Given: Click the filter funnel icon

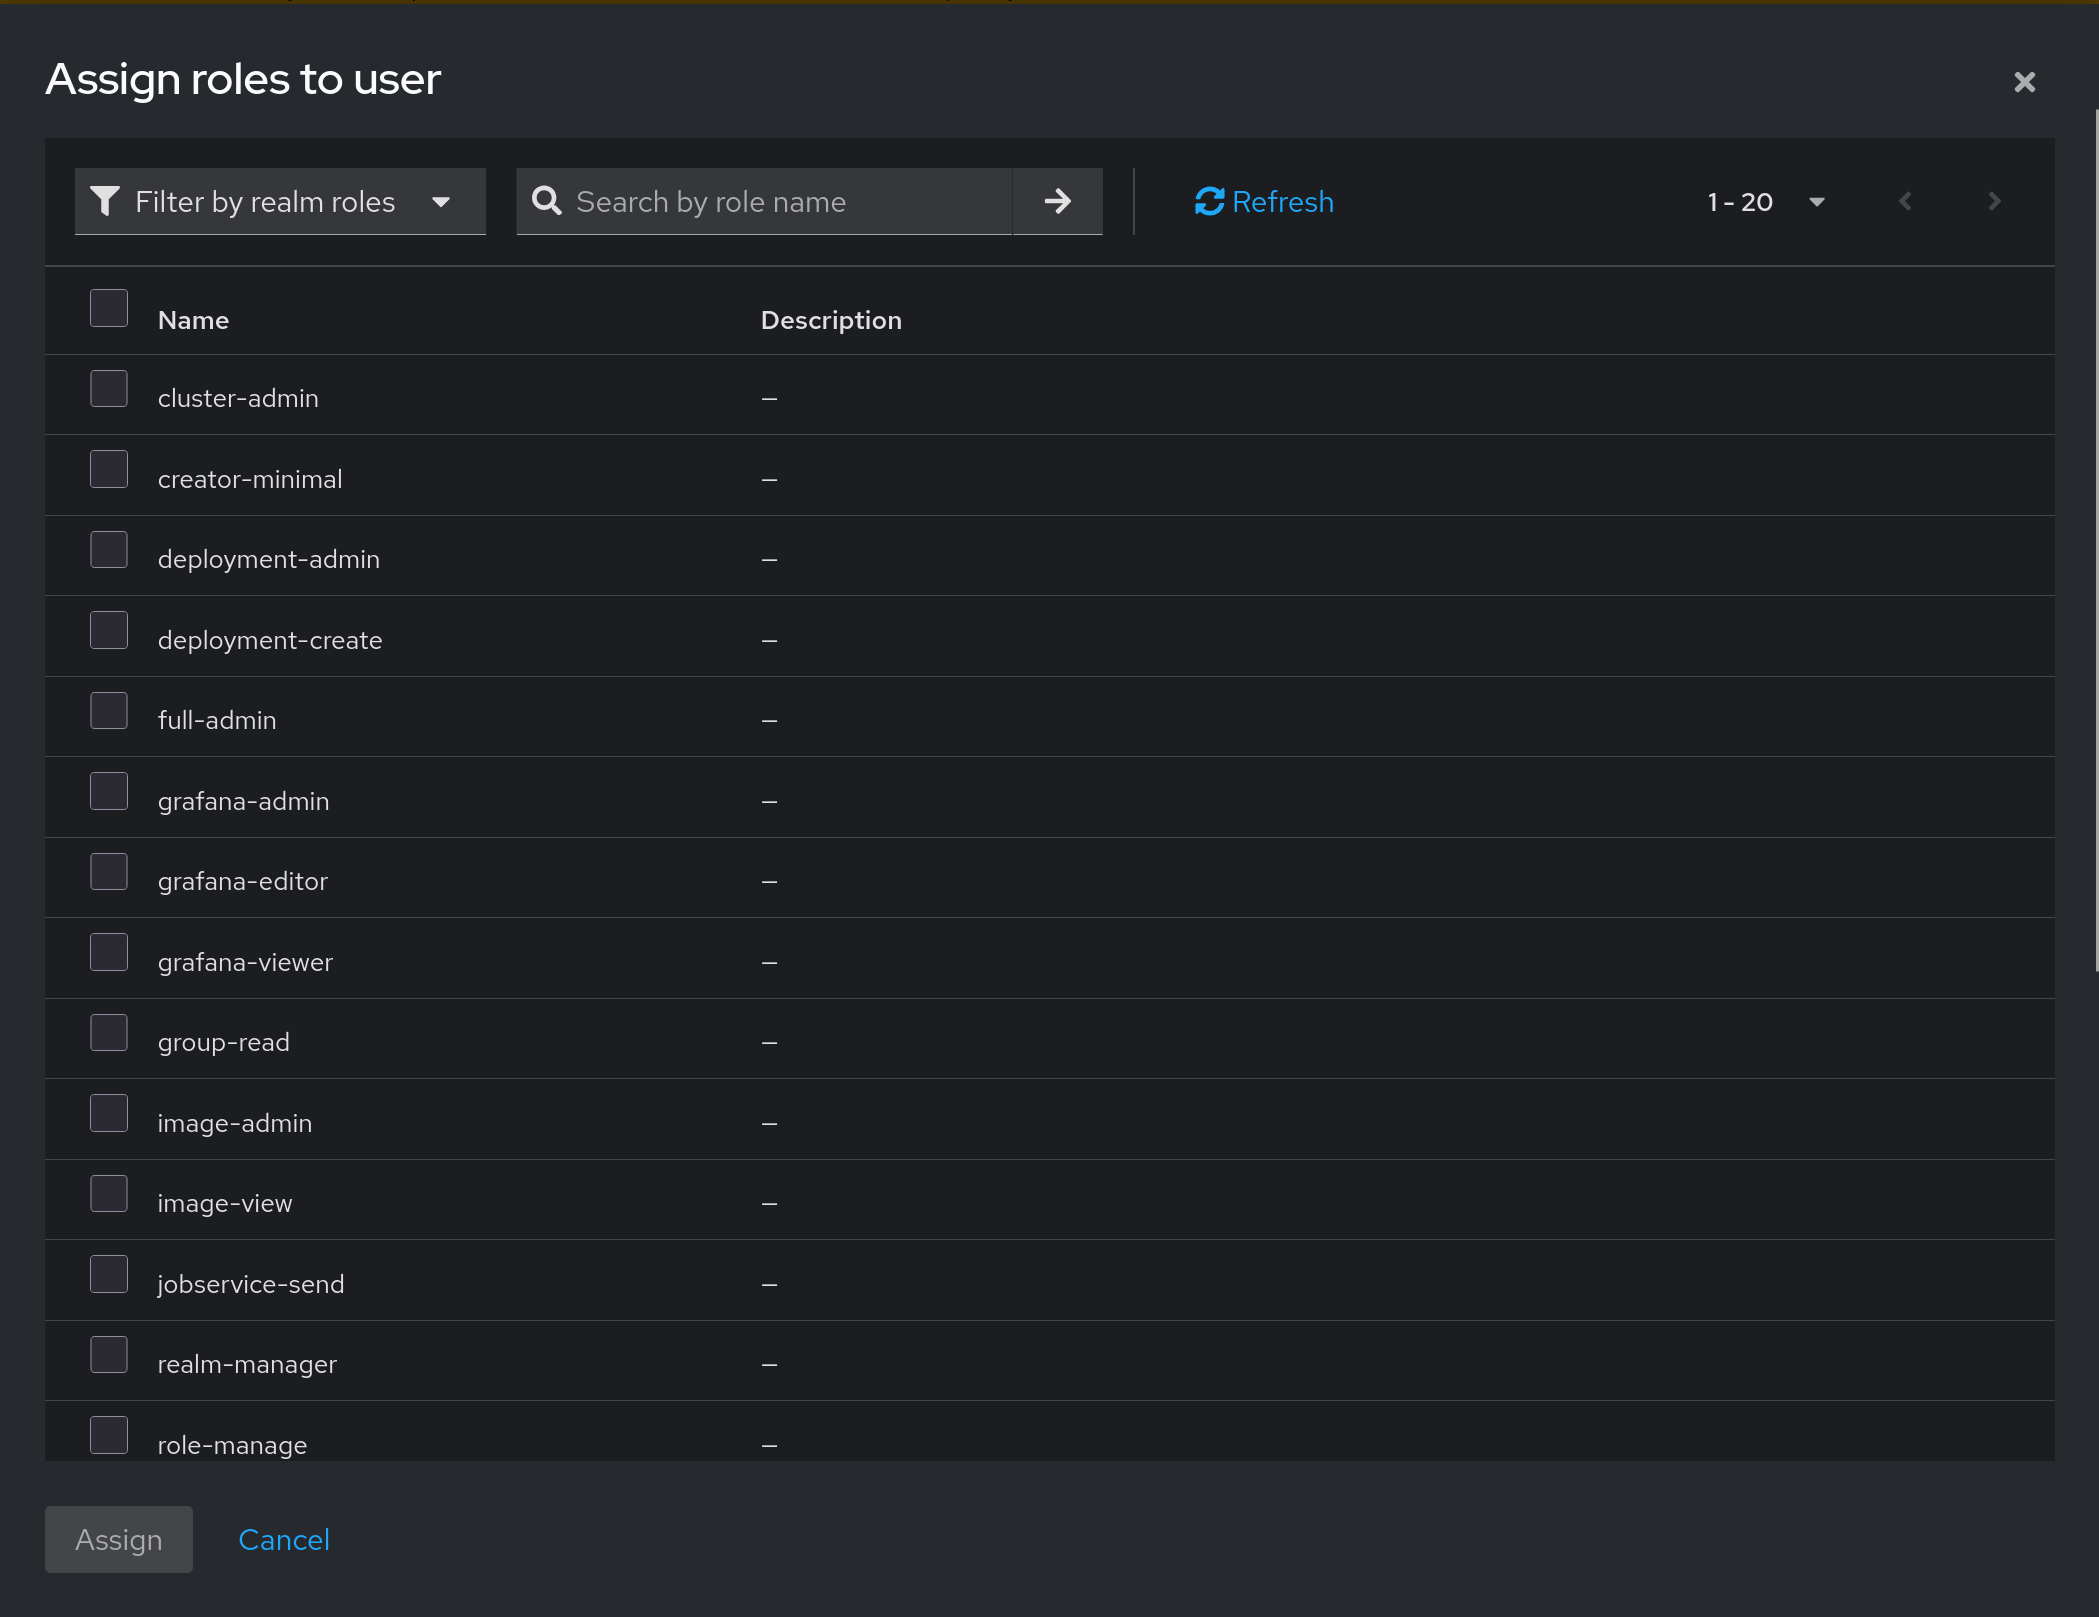Looking at the screenshot, I should (x=104, y=201).
